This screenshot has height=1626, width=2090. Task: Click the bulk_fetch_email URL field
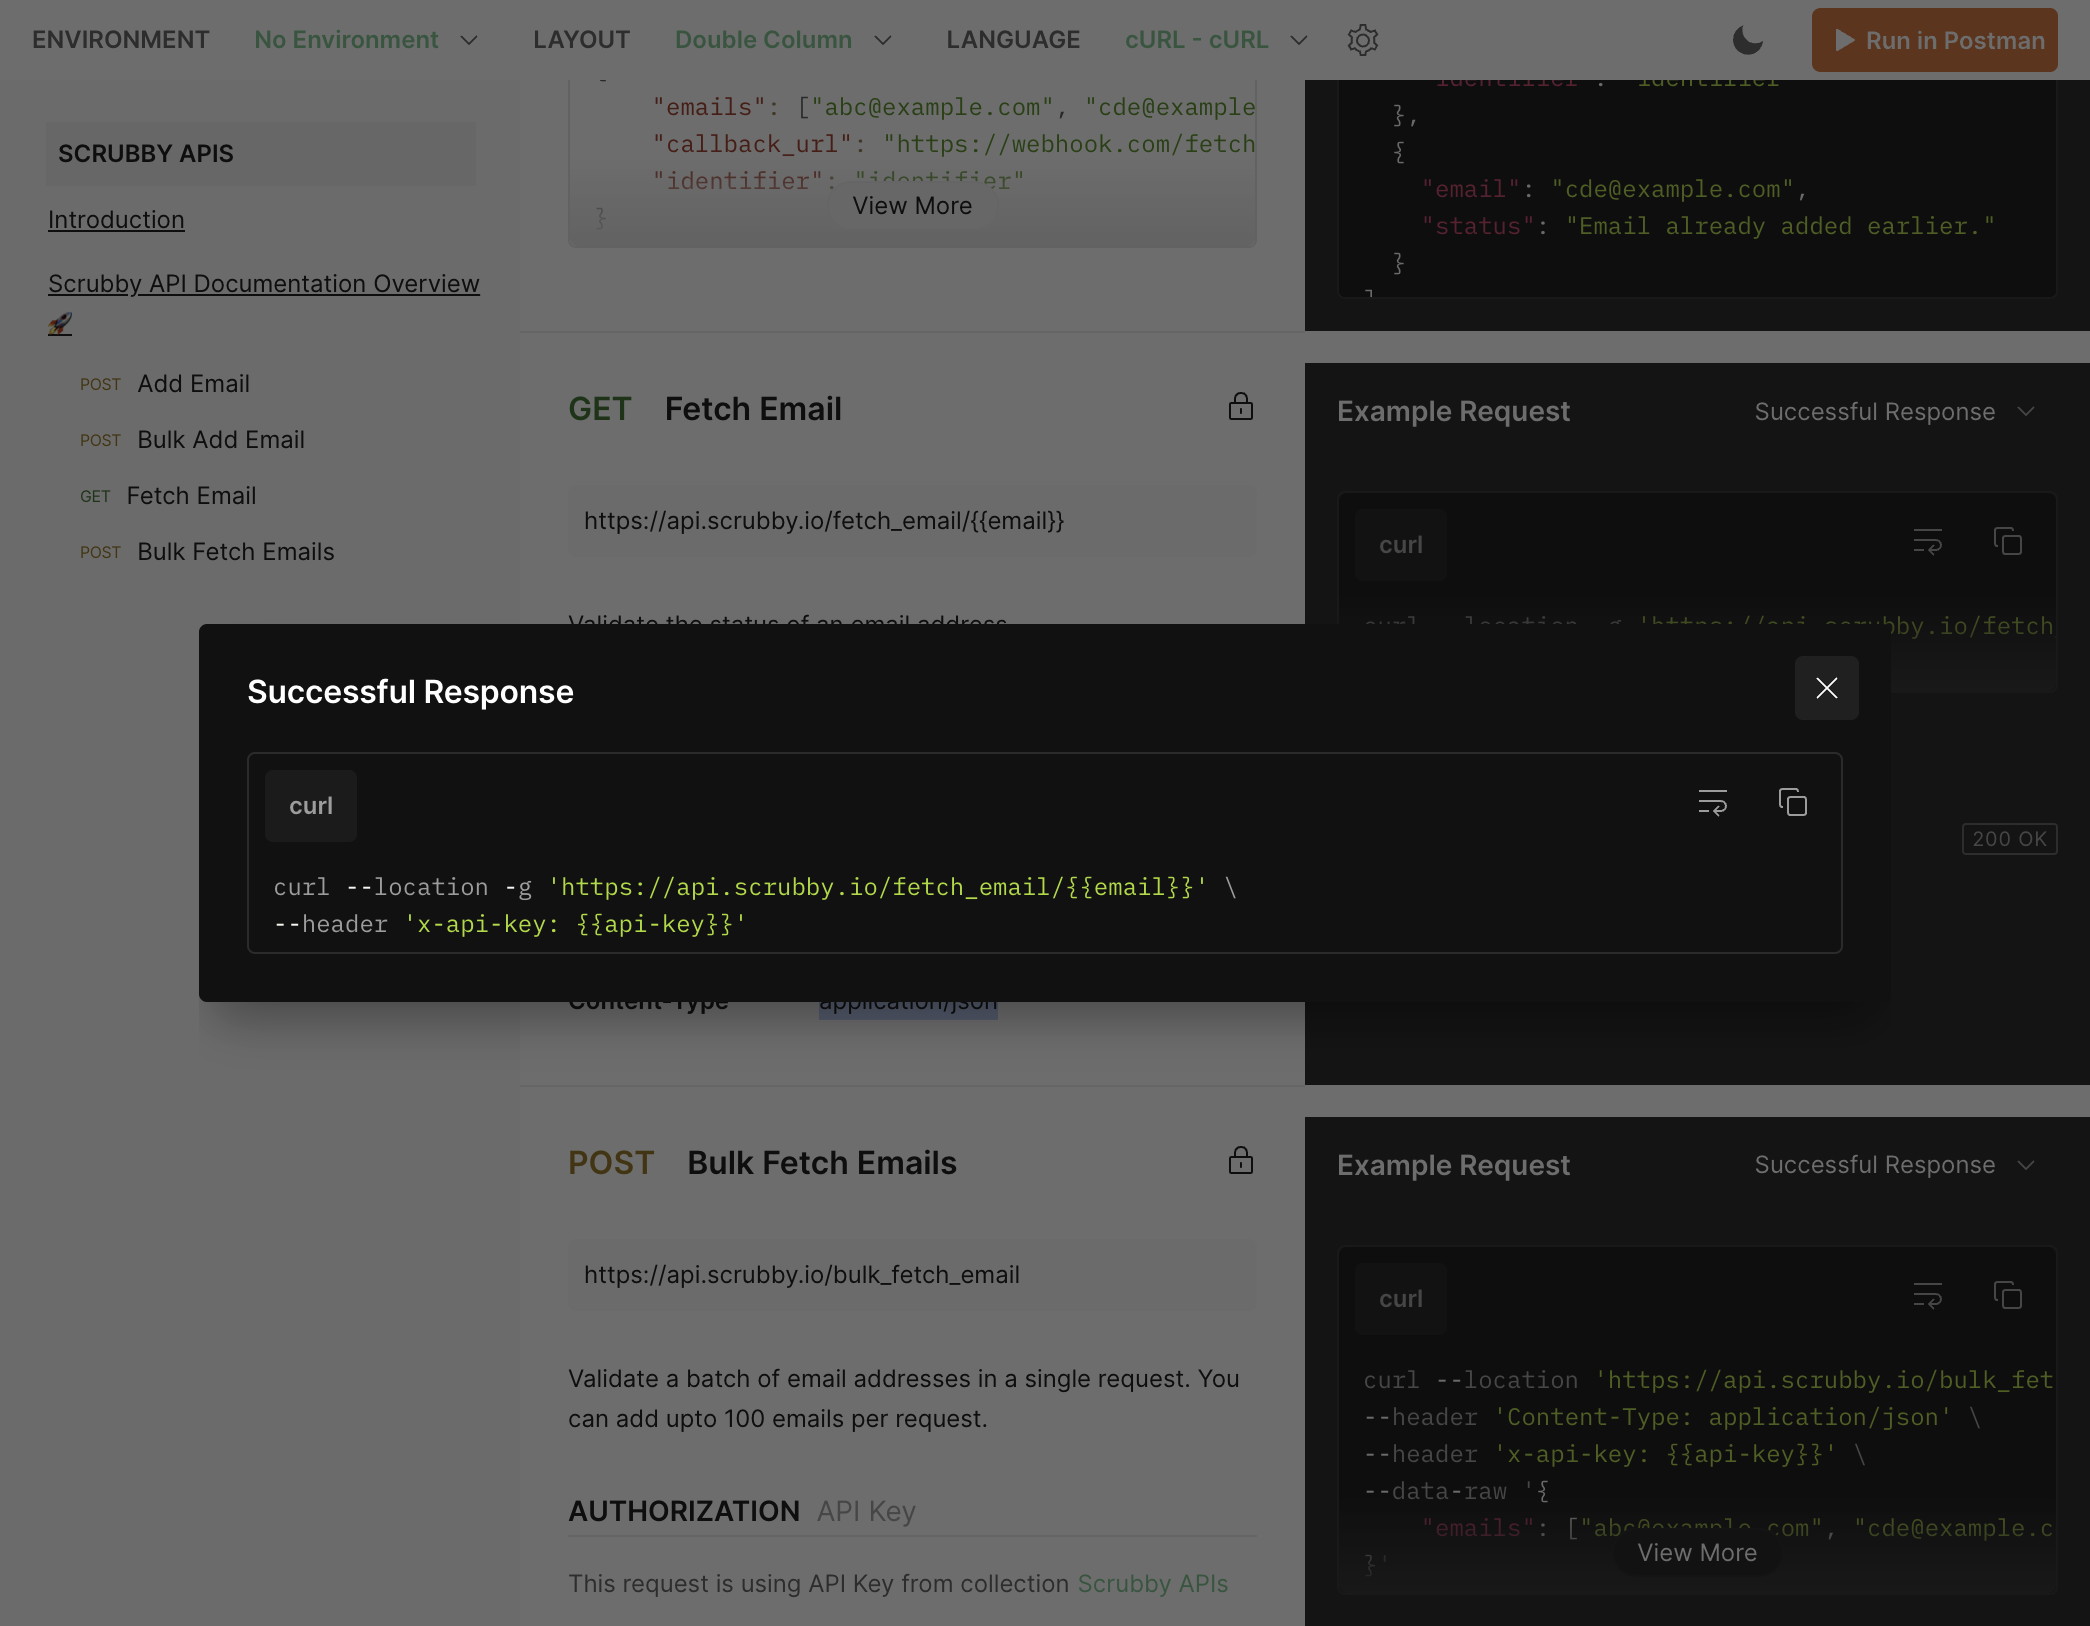point(912,1275)
